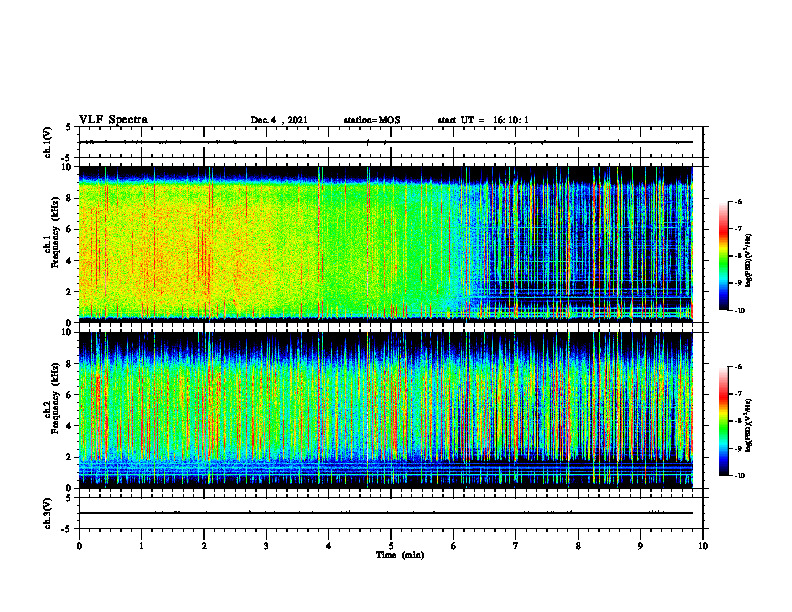Click the "-6" label on ch.1 color bar
792x612 pixels.
[738, 201]
